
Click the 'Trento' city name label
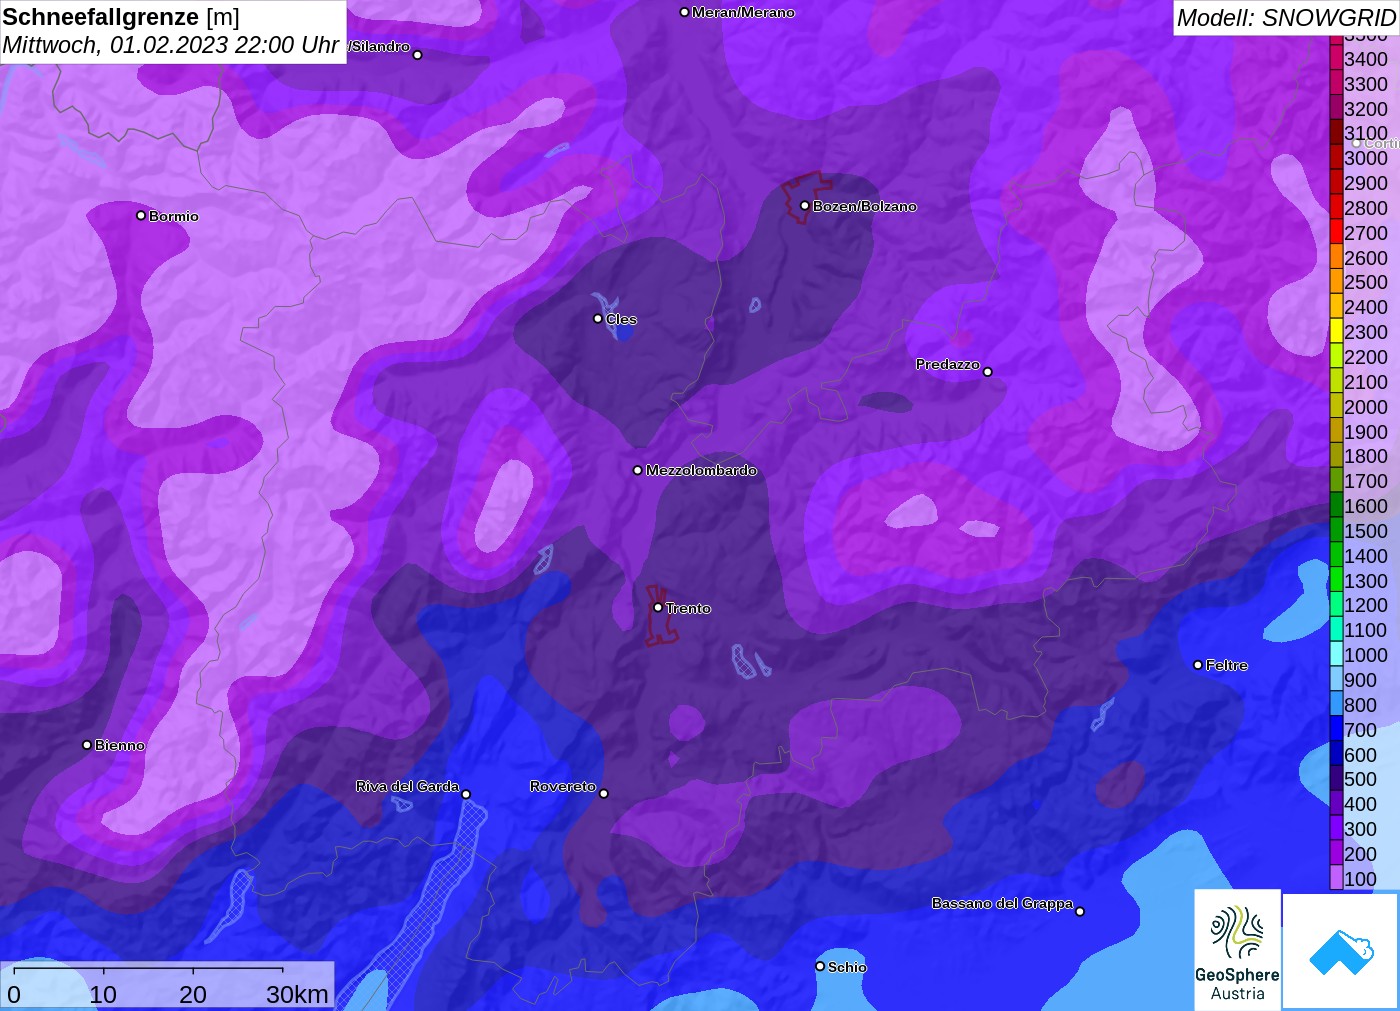pos(688,608)
